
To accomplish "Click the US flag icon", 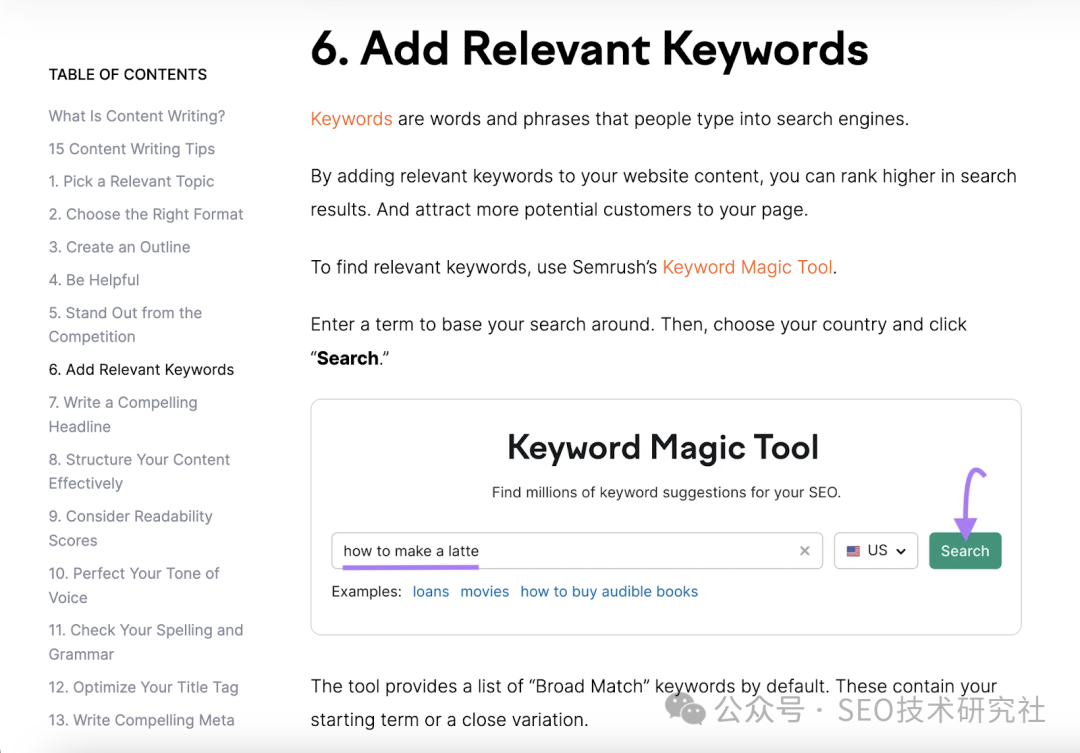I will 853,551.
